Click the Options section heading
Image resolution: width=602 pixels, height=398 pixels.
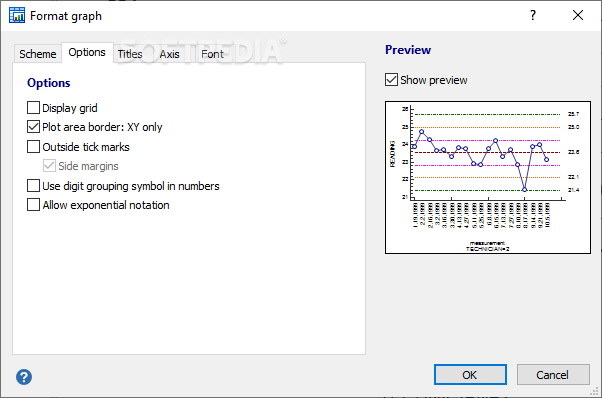pyautogui.click(x=49, y=83)
